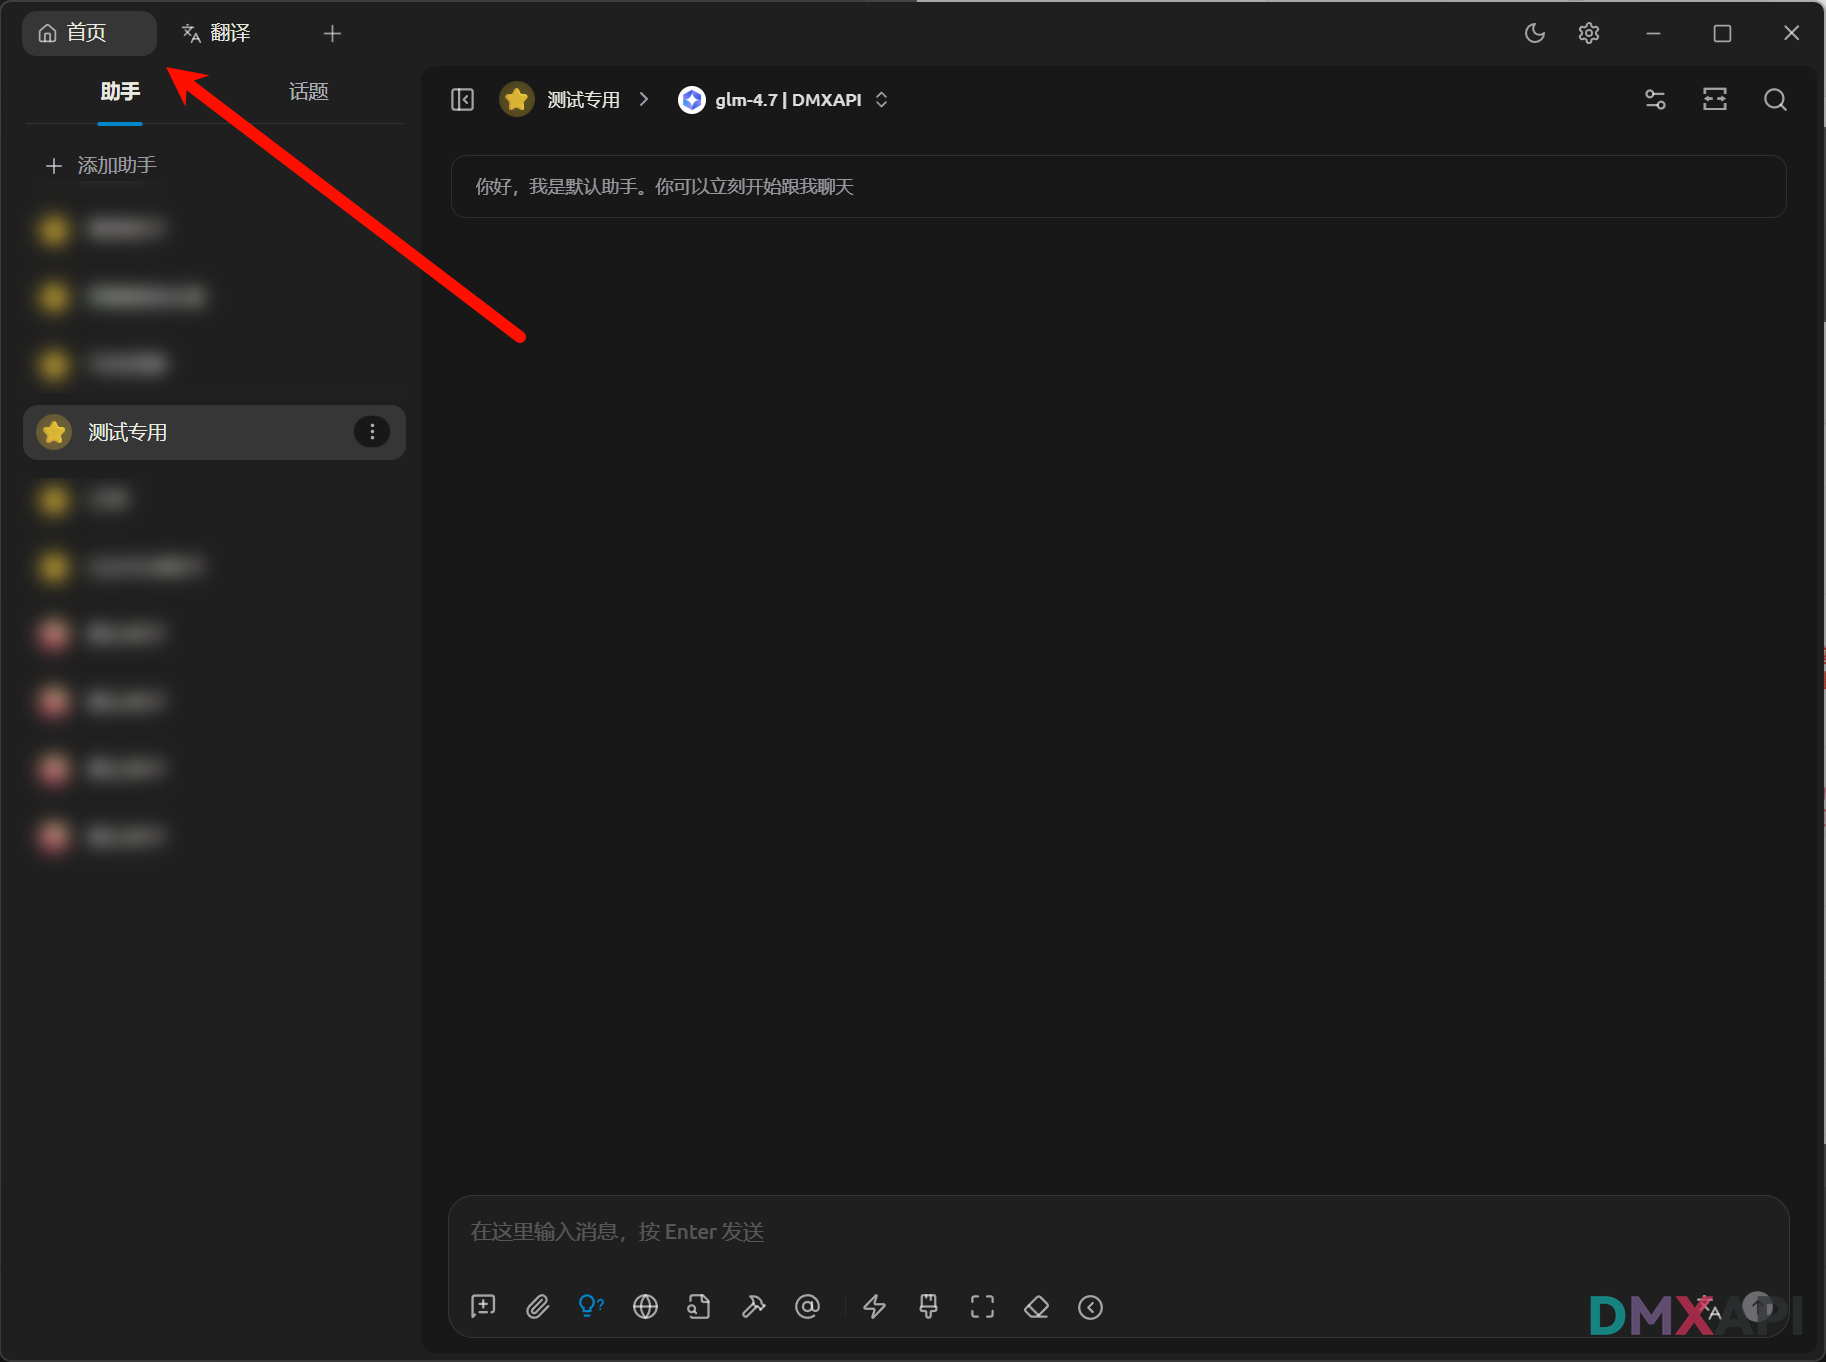Click the 添加助手 button
Viewport: 1826px width, 1362px height.
point(102,165)
